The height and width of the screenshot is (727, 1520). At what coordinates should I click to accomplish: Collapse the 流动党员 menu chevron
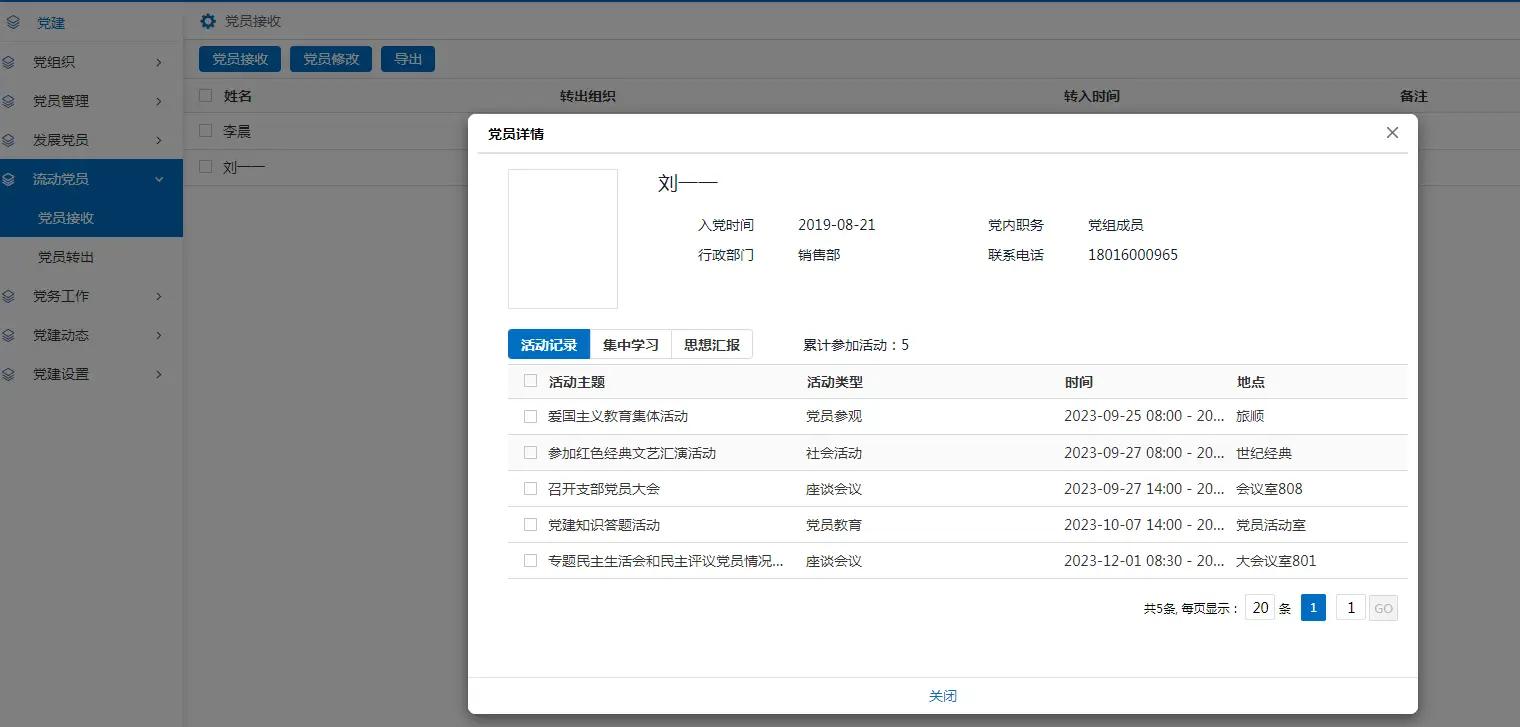click(159, 179)
